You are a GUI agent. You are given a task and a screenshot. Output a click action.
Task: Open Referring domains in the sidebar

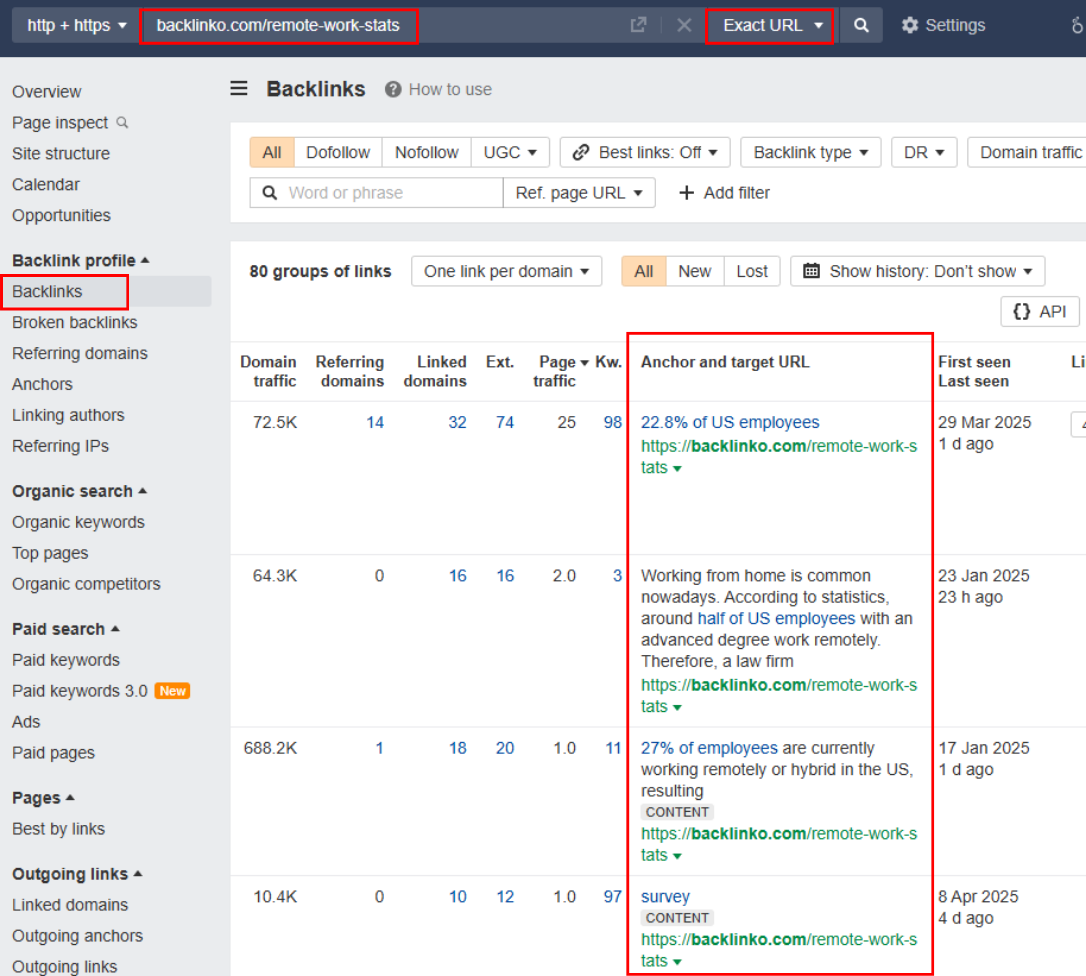pos(80,353)
